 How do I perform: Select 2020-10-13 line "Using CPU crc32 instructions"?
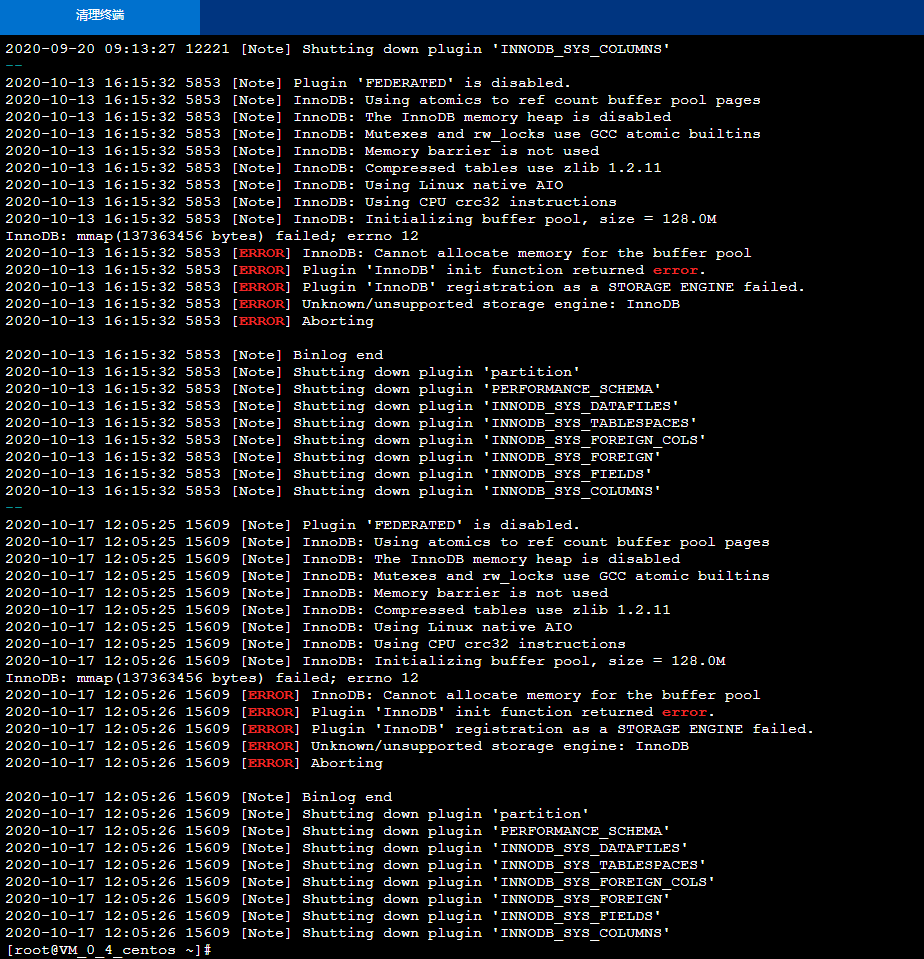click(x=311, y=202)
